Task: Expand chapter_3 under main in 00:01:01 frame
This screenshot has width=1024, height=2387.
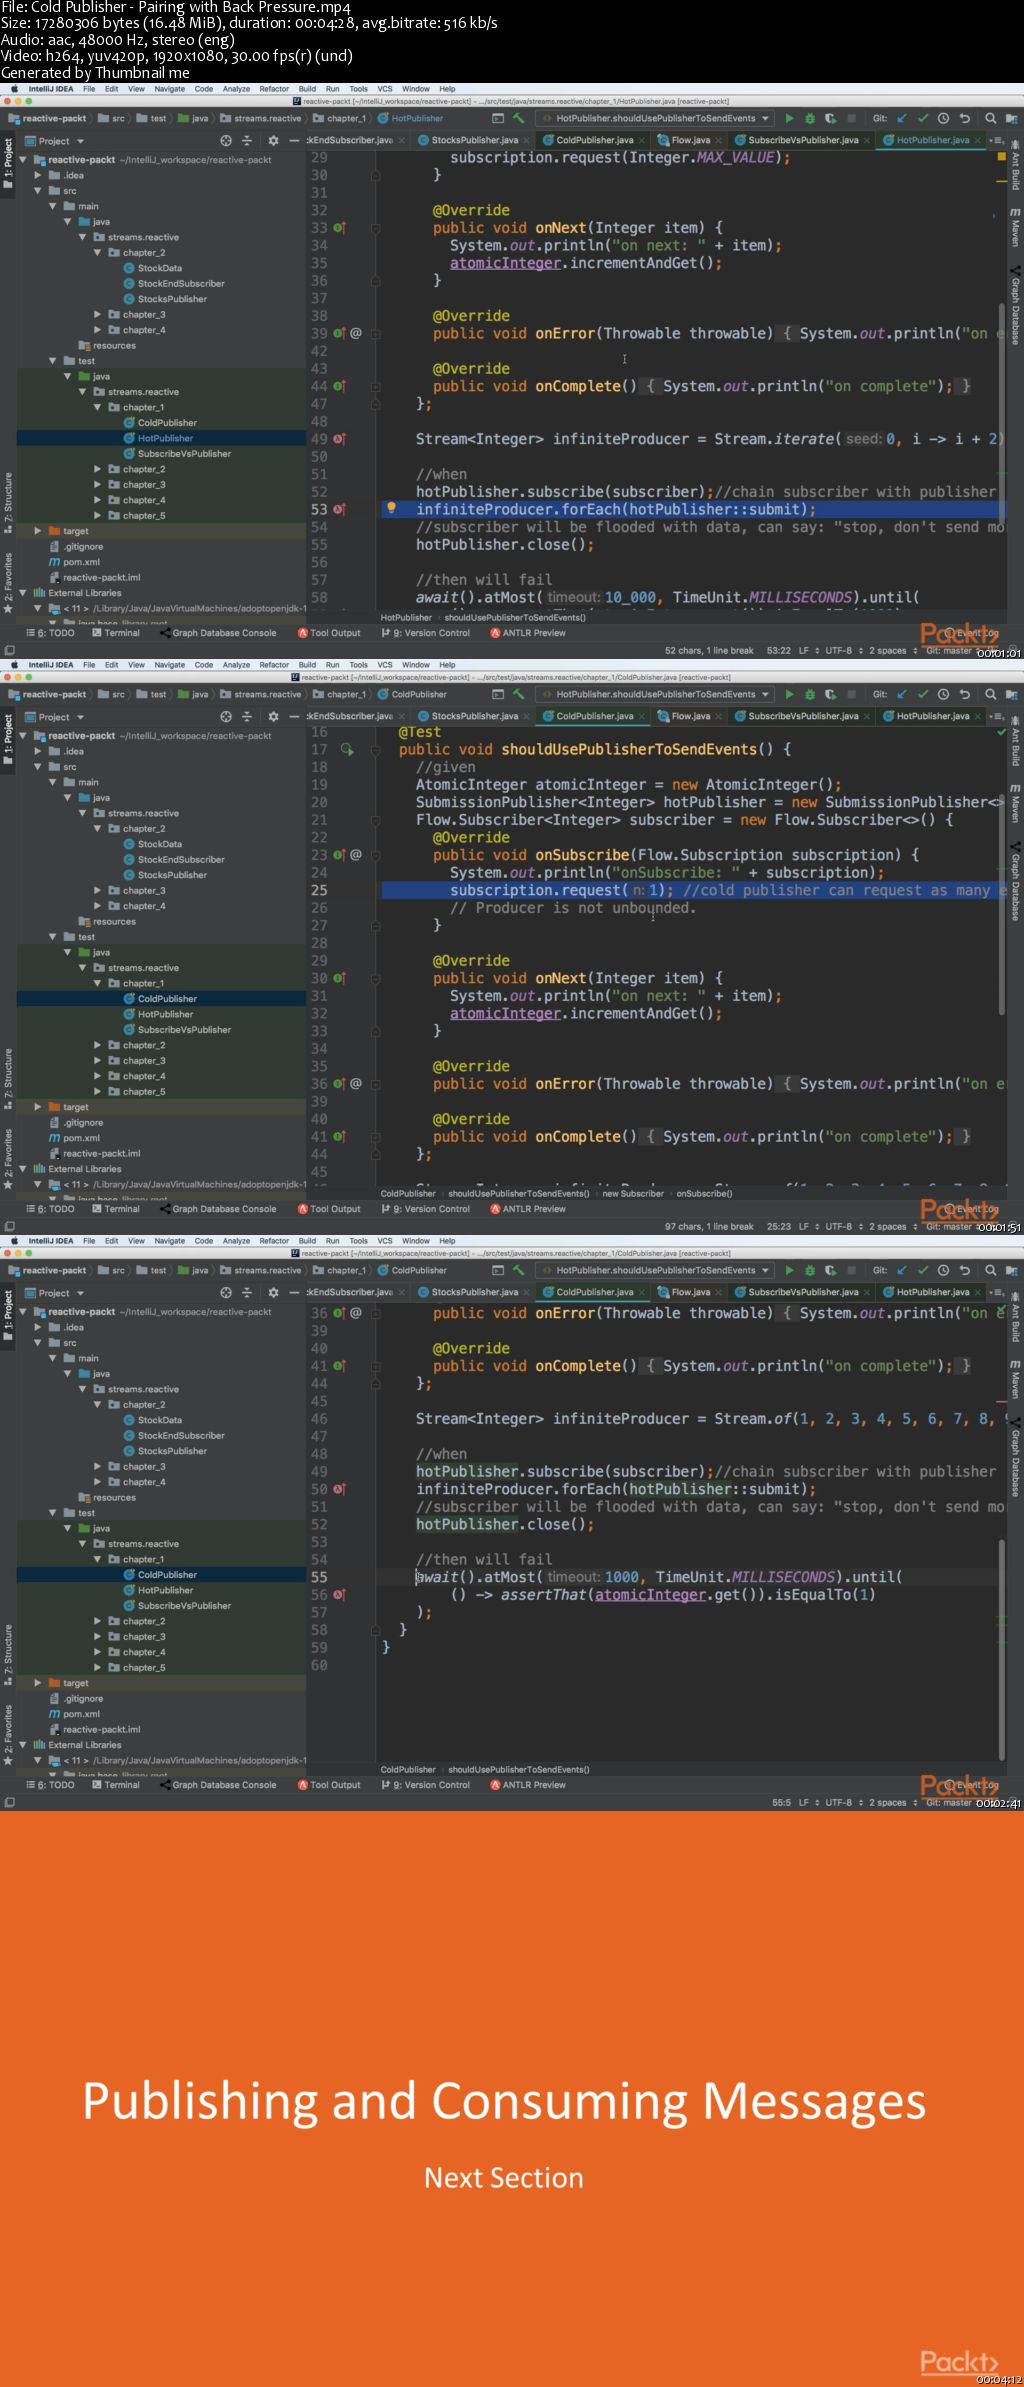Action: [98, 314]
